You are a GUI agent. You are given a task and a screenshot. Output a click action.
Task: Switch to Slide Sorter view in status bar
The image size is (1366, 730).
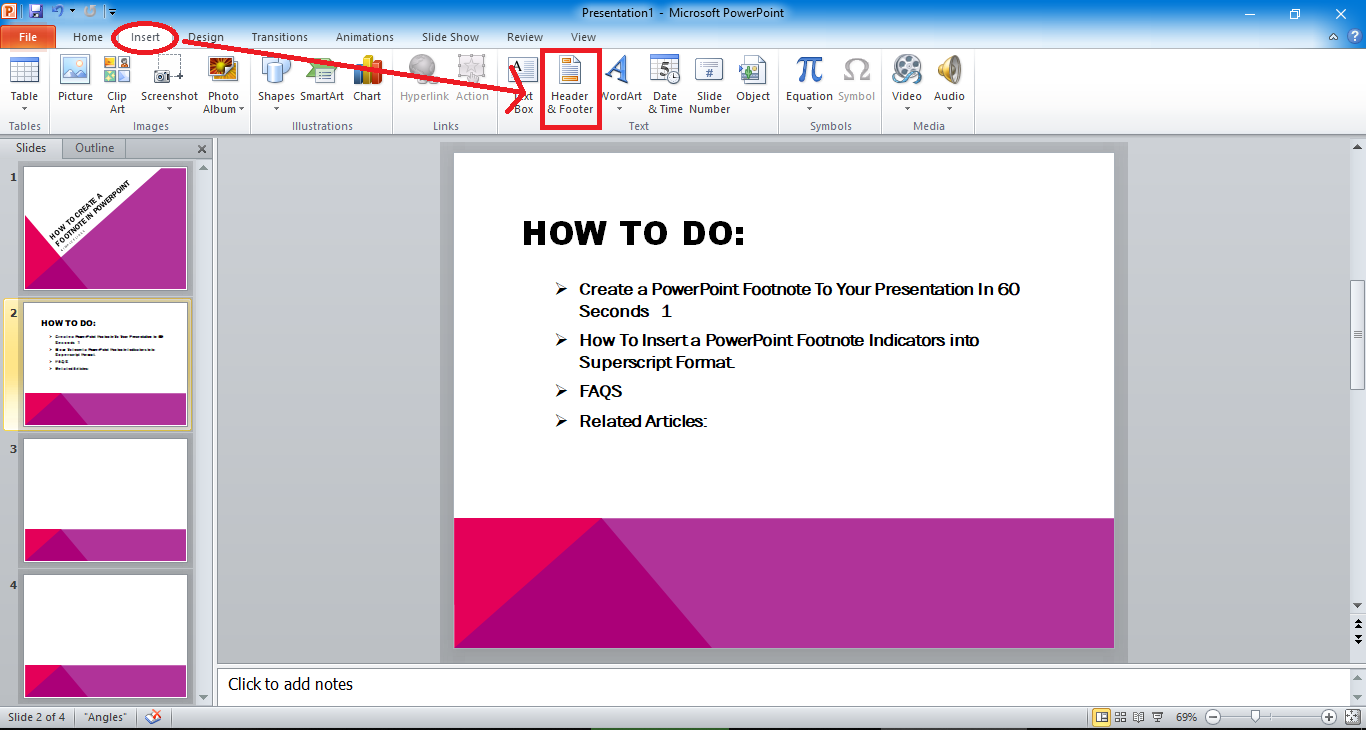coord(1120,717)
